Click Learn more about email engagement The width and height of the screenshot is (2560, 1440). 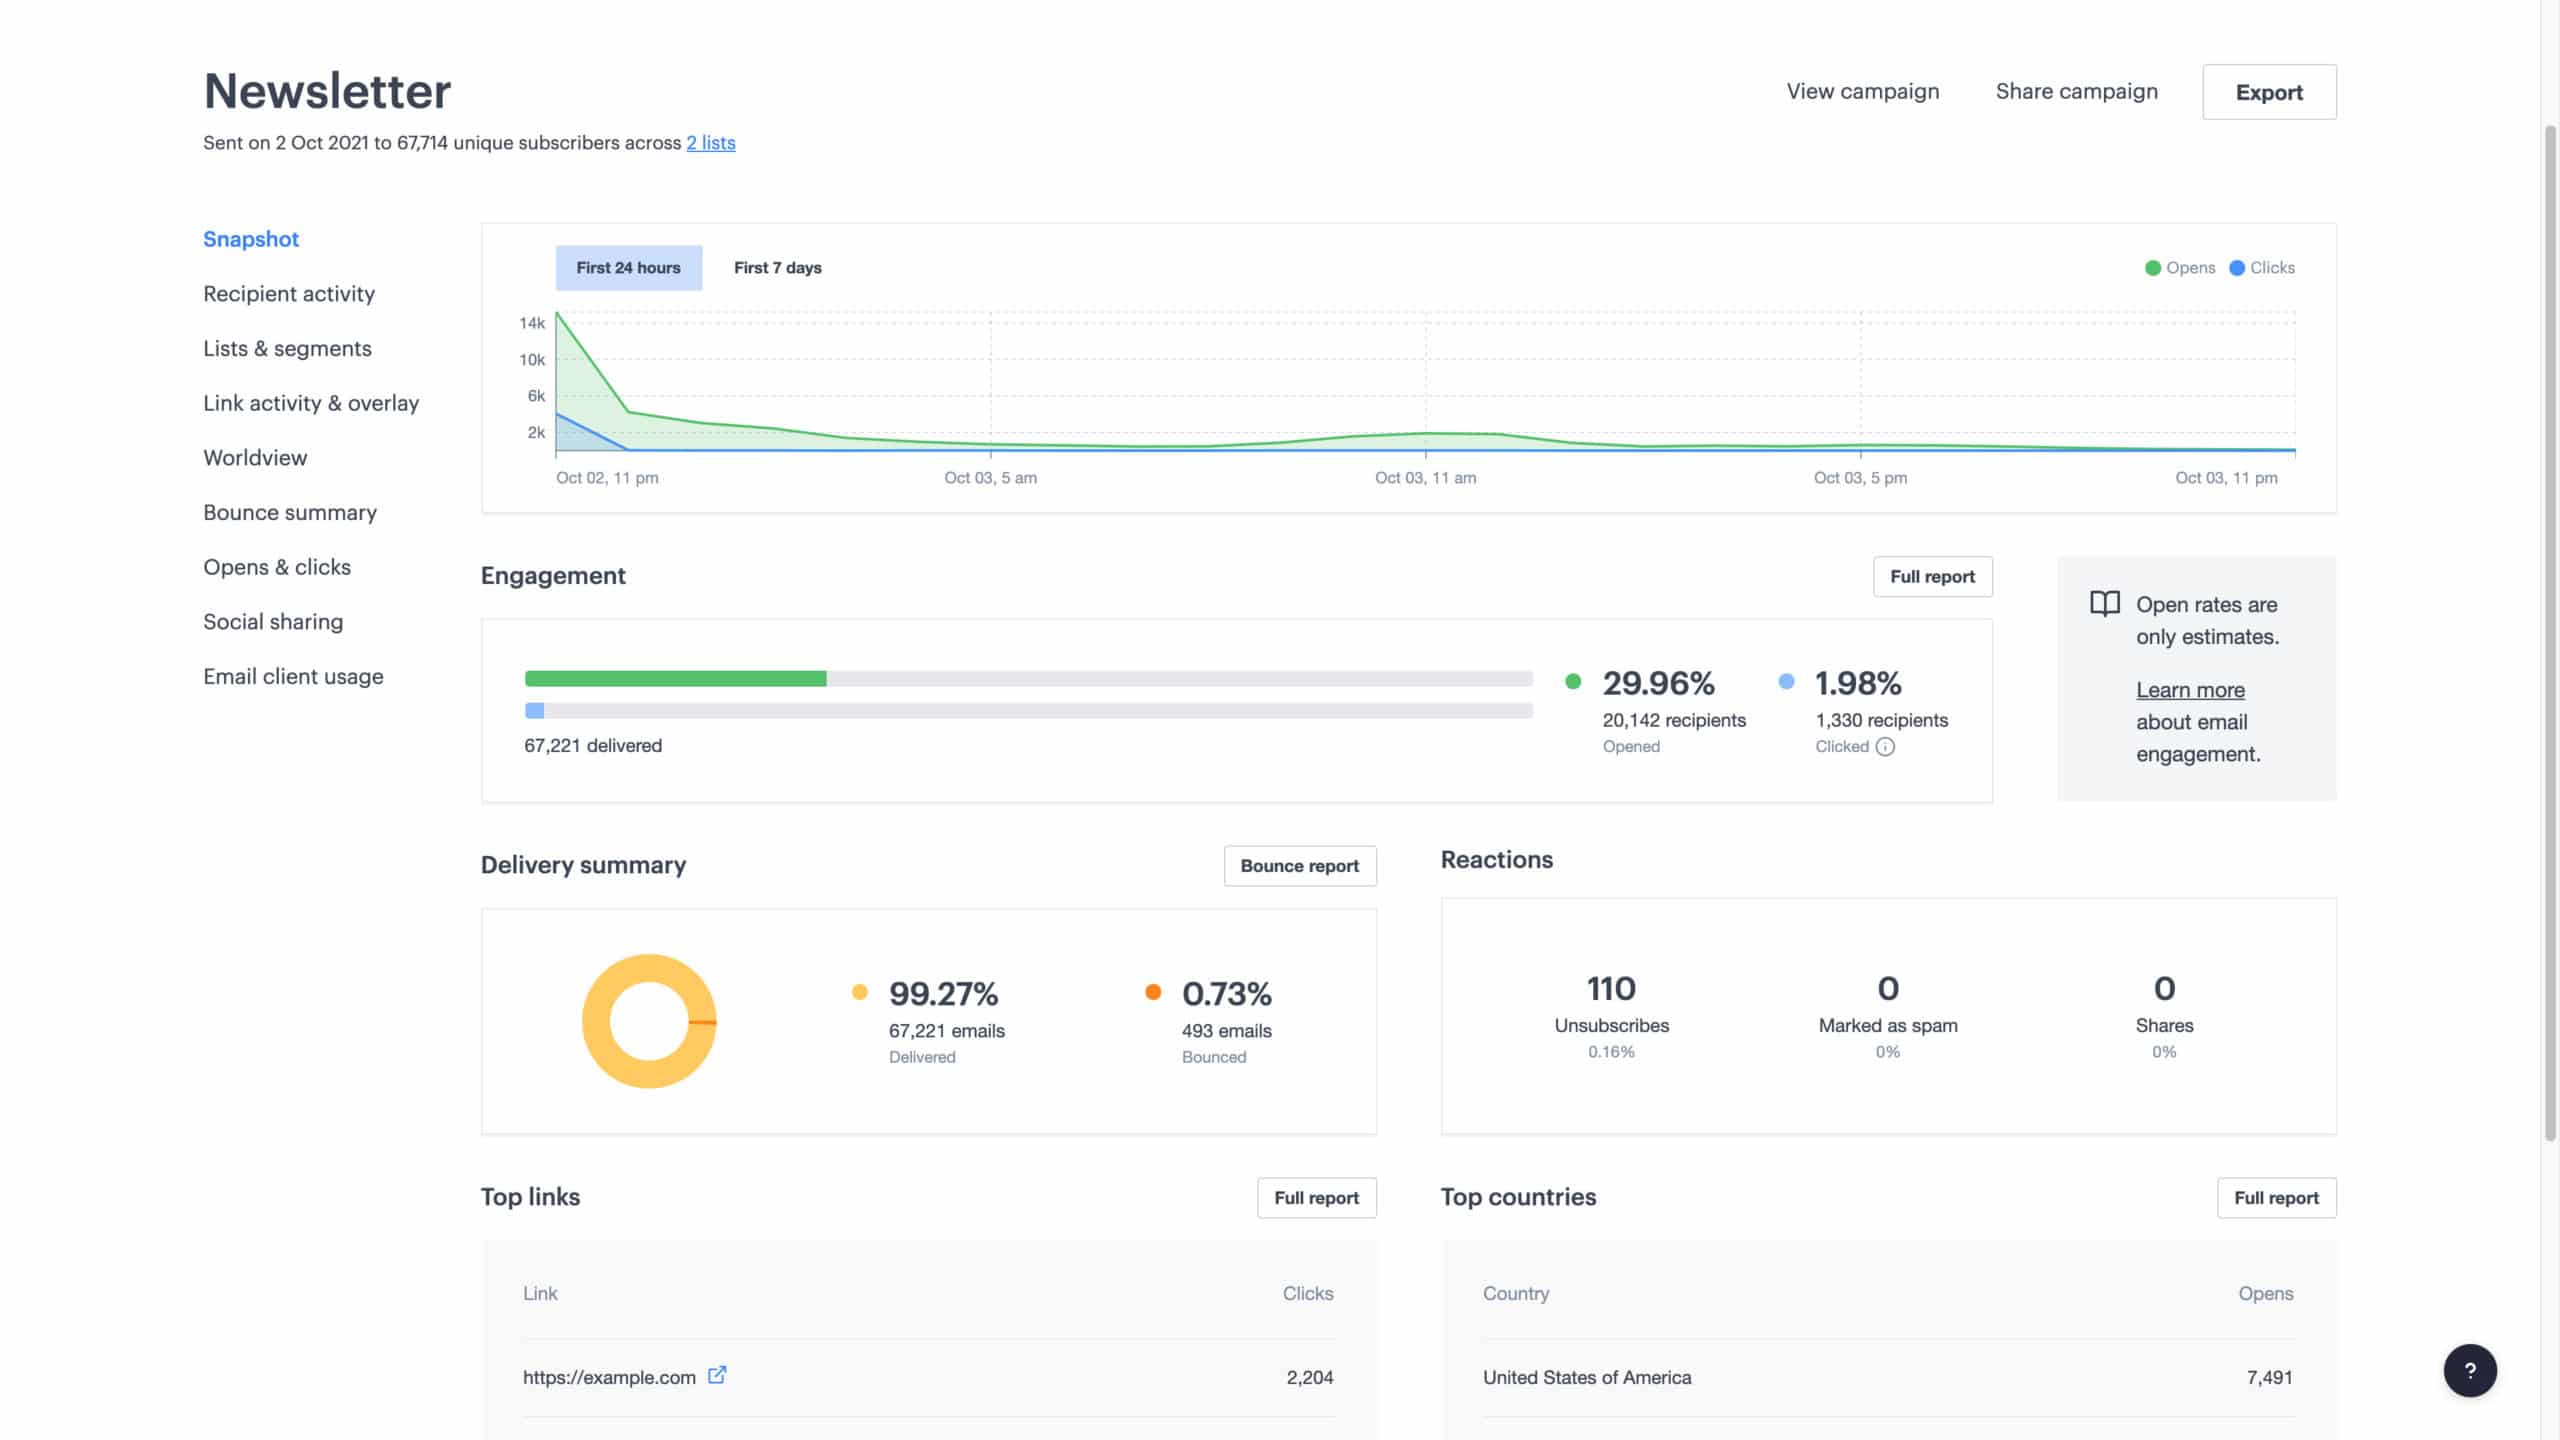click(2190, 690)
